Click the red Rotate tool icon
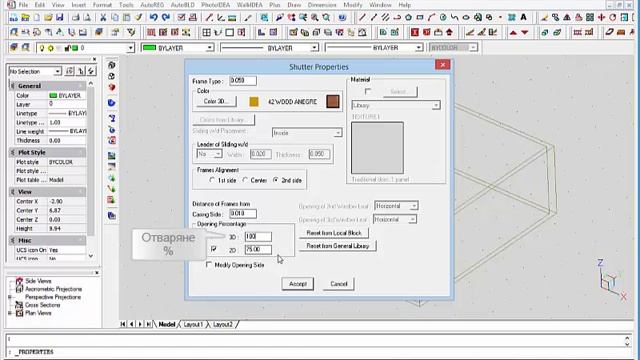 (x=613, y=18)
